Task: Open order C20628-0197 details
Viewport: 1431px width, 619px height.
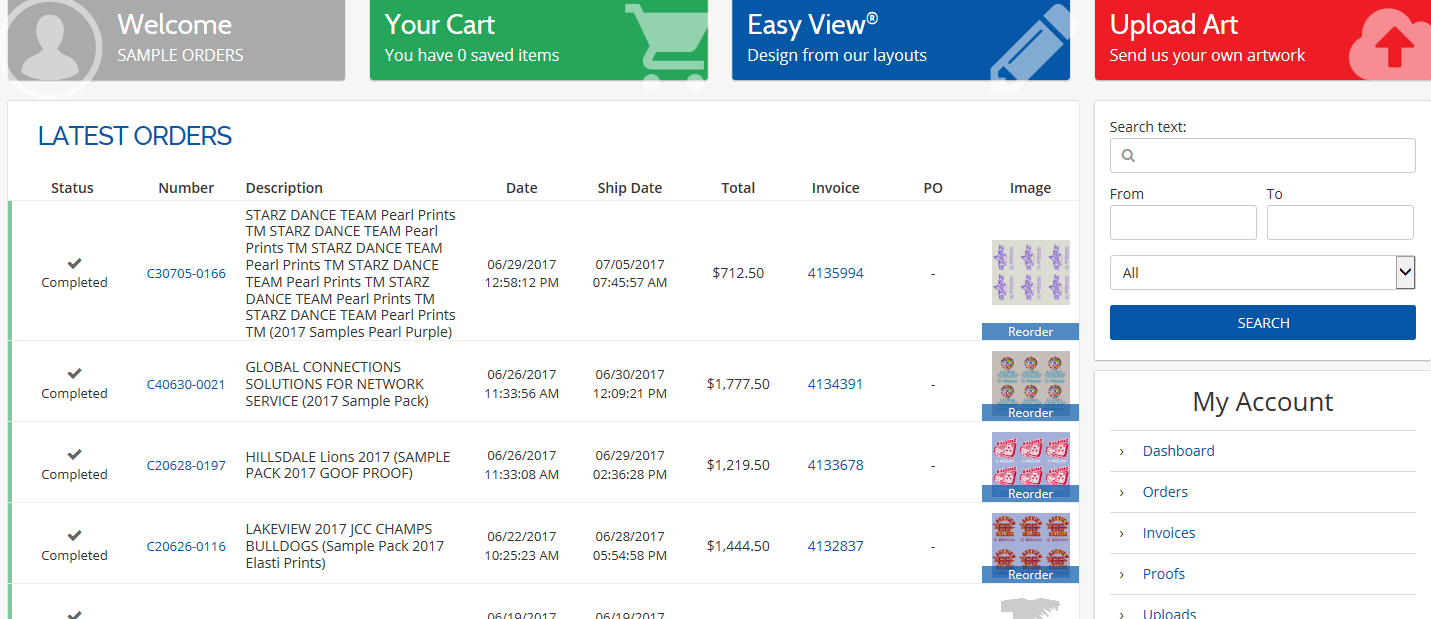Action: (x=186, y=465)
